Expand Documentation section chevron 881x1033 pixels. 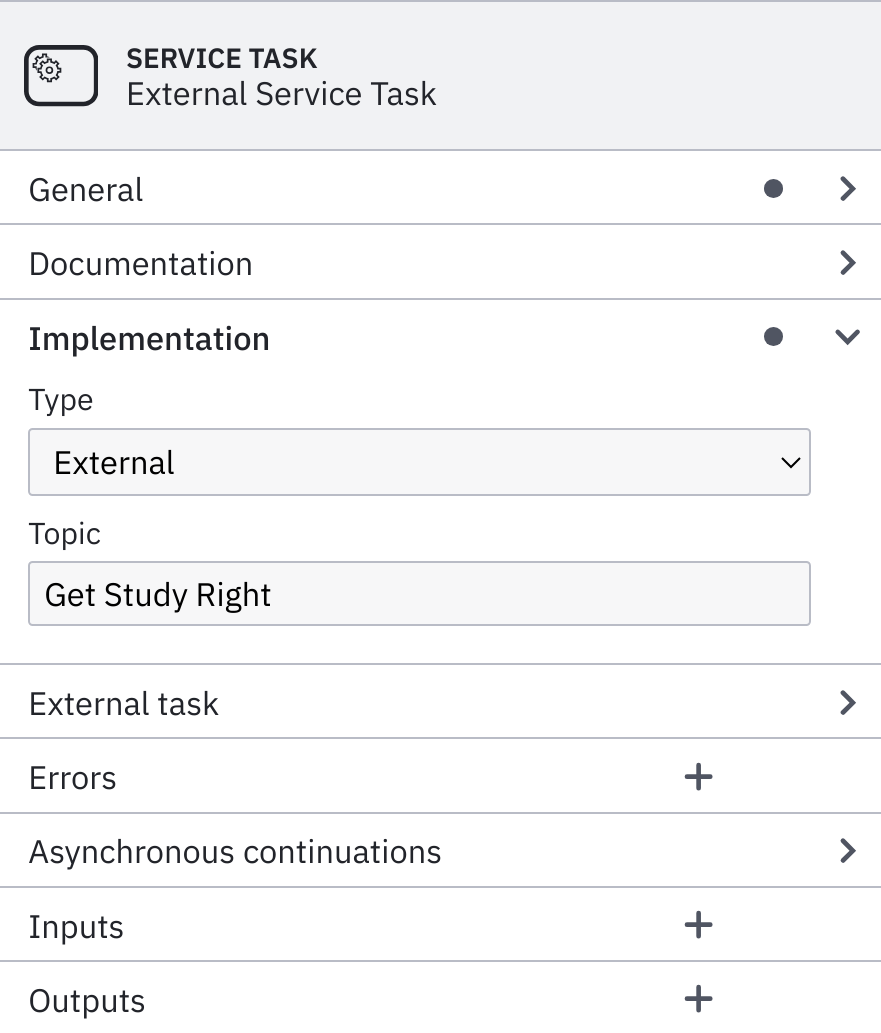(x=847, y=263)
